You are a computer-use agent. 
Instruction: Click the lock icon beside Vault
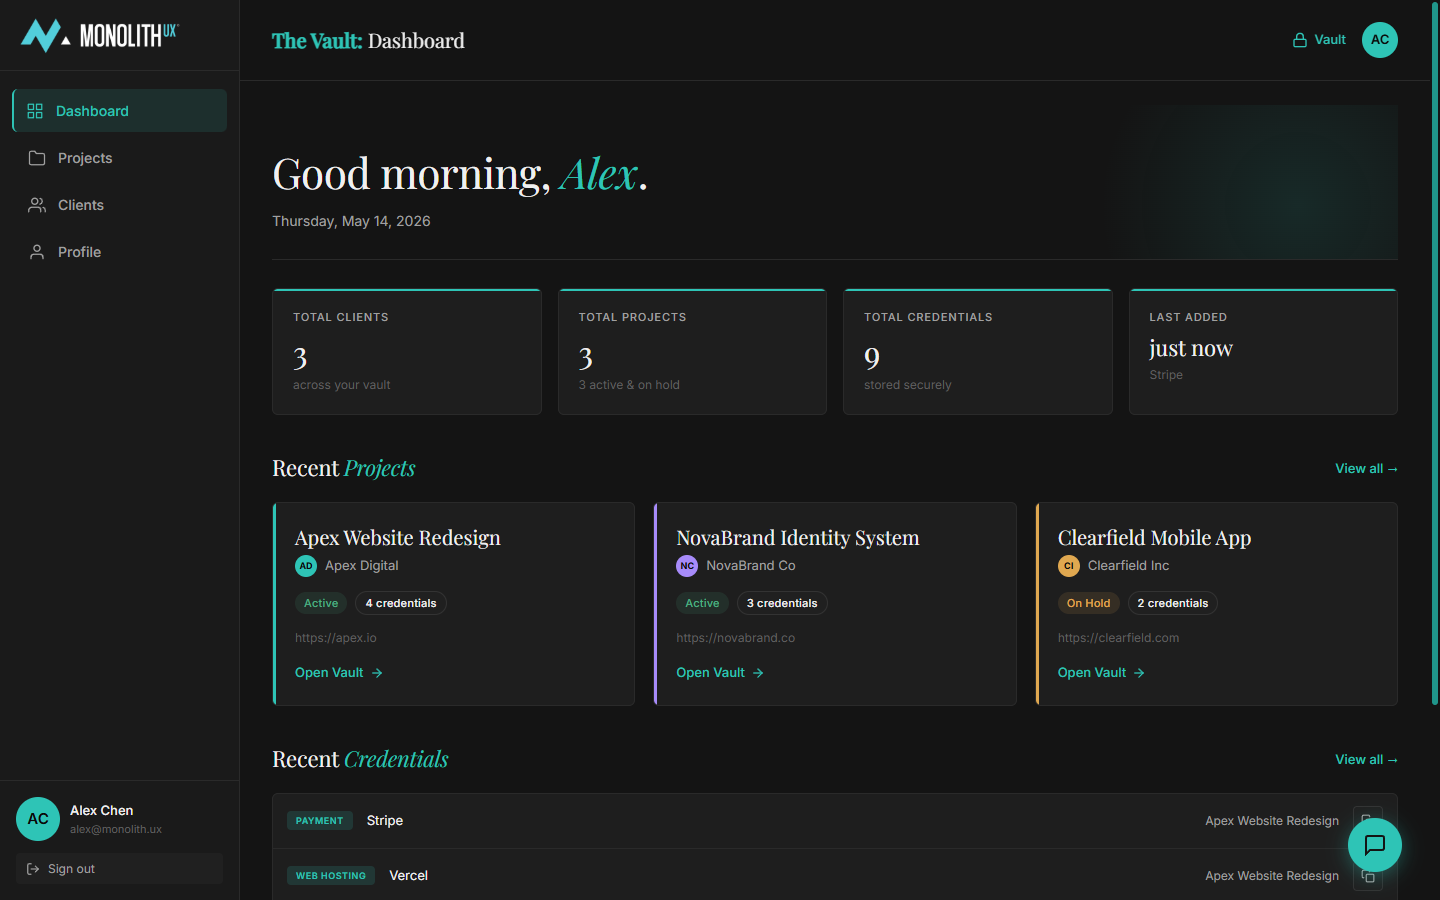pos(1300,40)
